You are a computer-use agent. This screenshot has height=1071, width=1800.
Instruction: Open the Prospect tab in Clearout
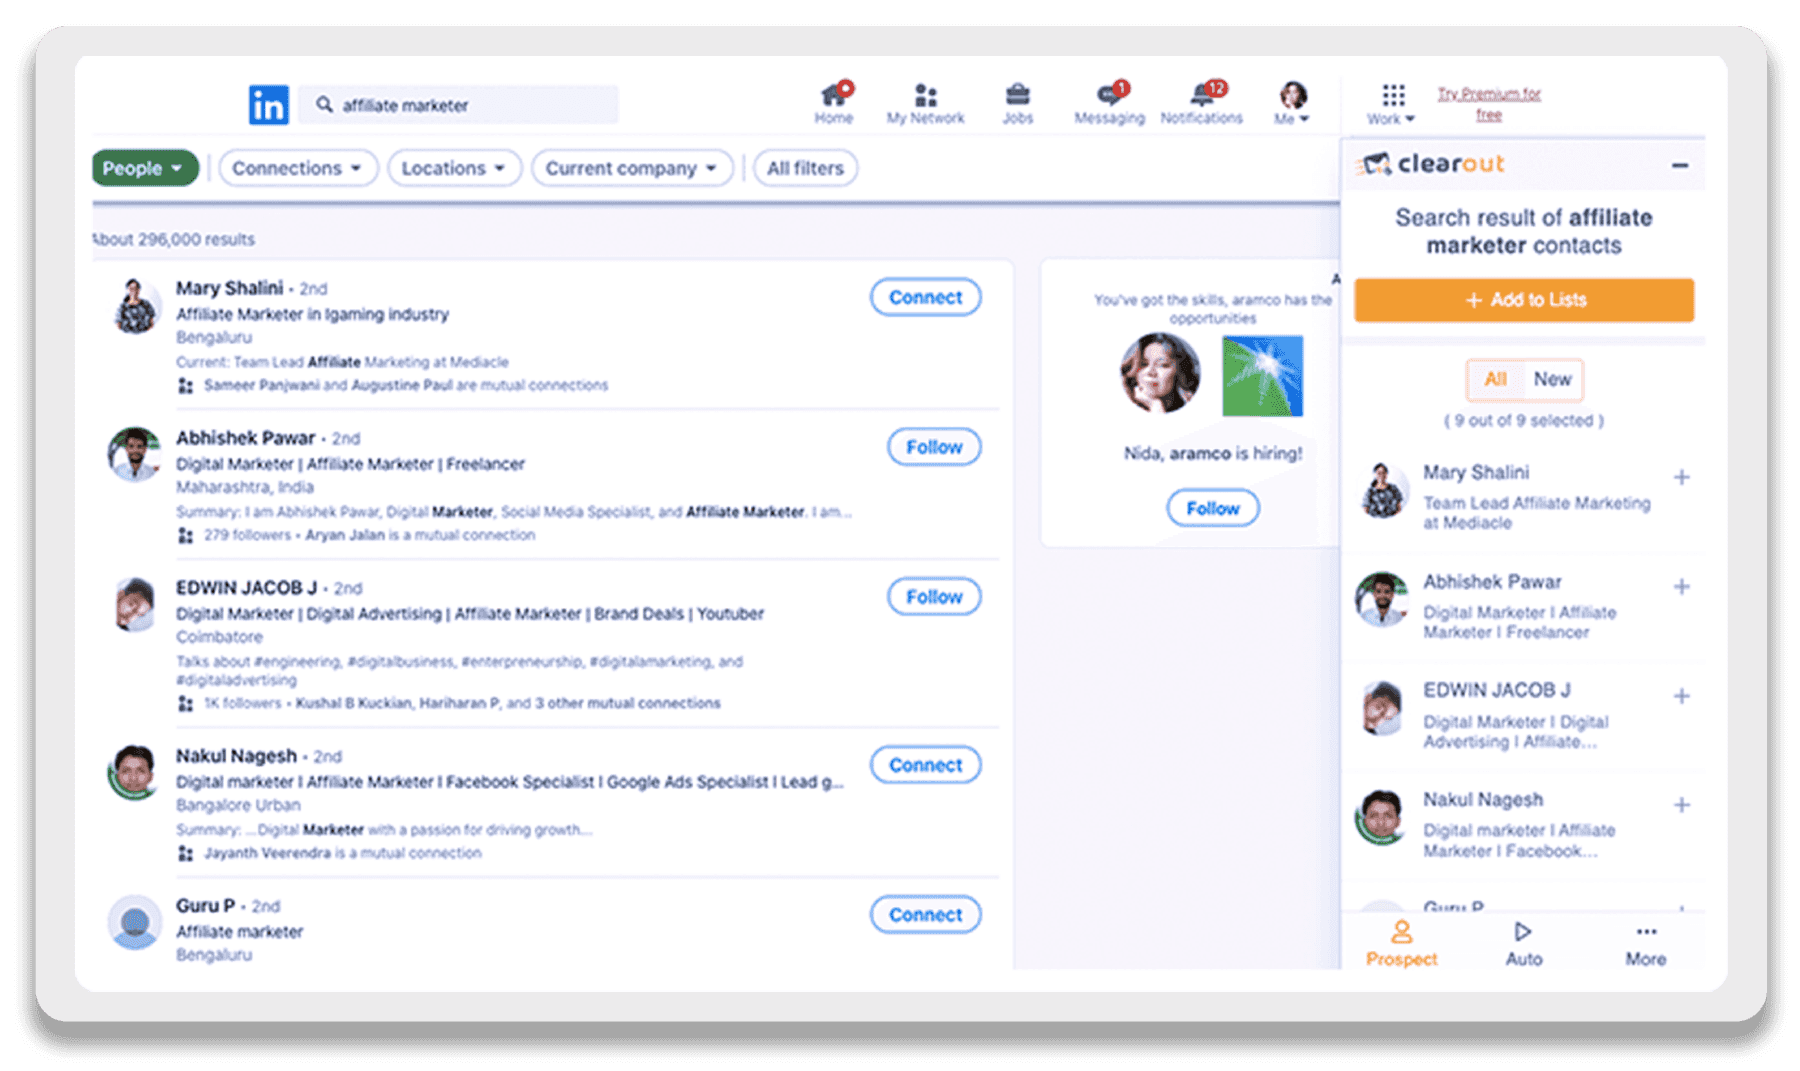point(1402,944)
